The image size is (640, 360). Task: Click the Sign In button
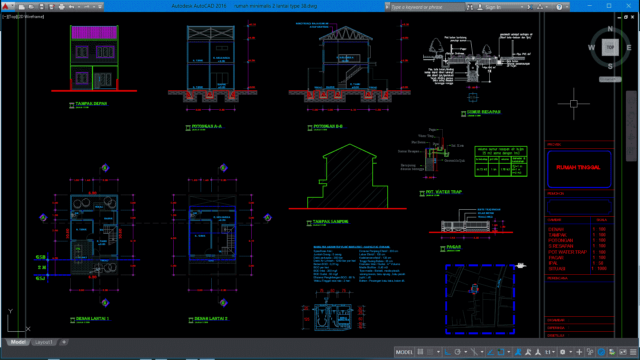coord(489,7)
